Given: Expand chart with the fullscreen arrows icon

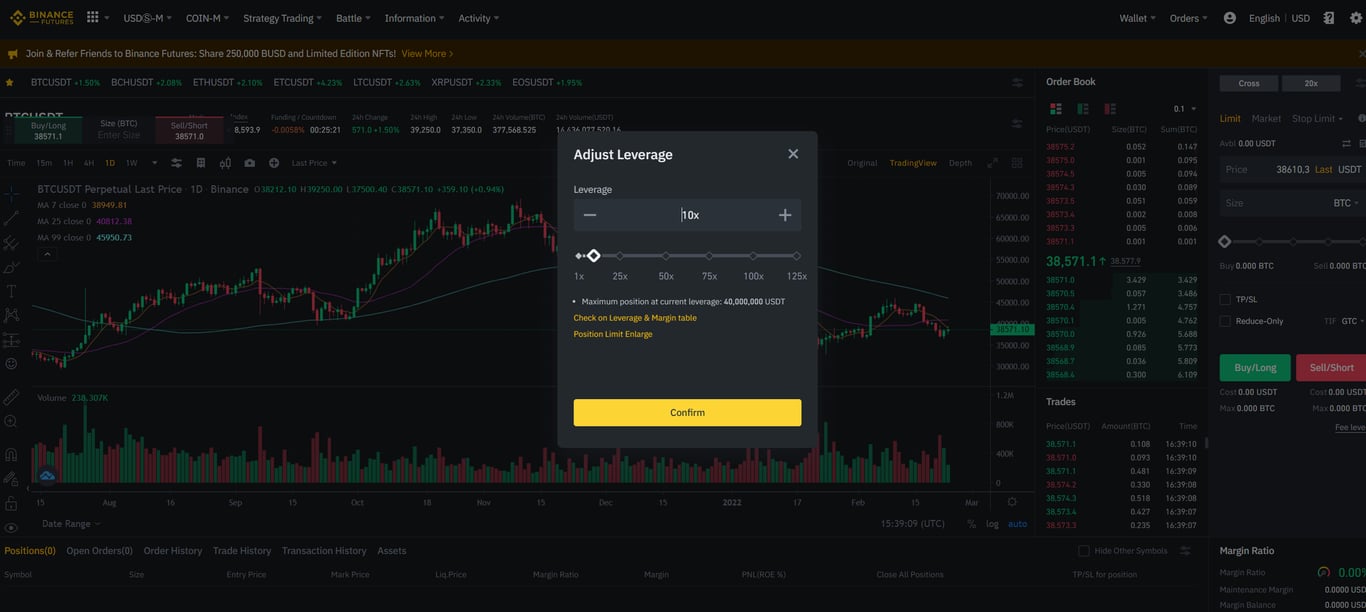Looking at the screenshot, I should [992, 163].
